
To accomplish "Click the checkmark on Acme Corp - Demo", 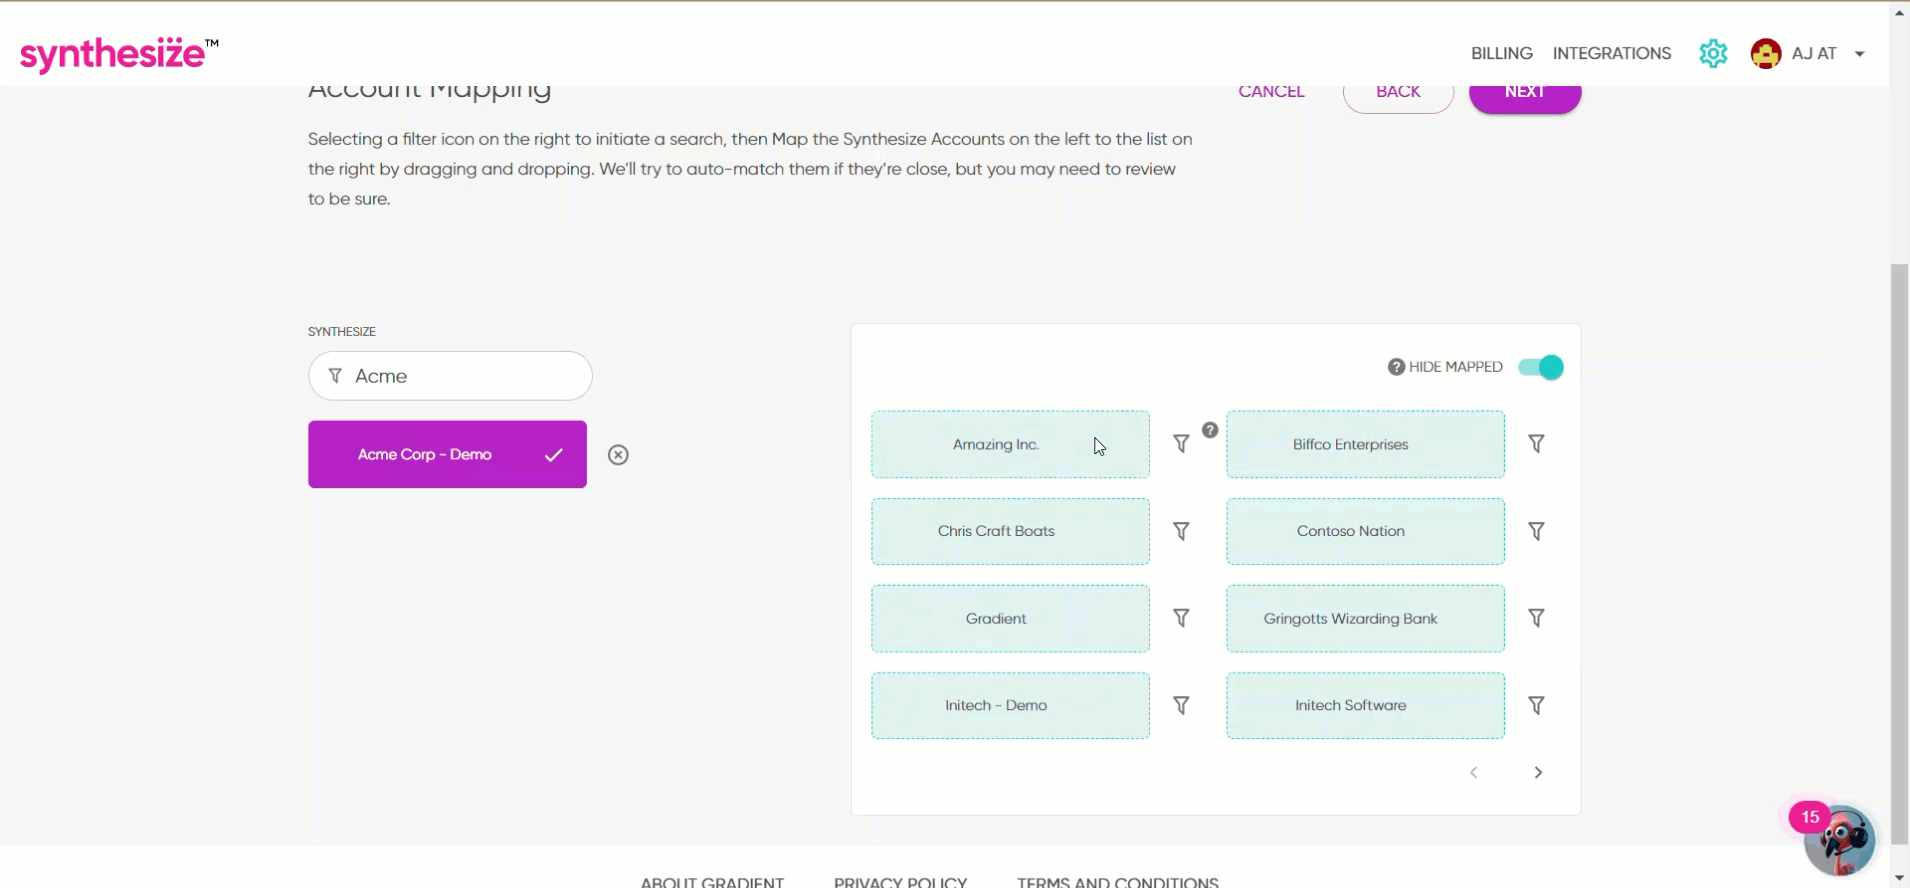I will [x=553, y=455].
